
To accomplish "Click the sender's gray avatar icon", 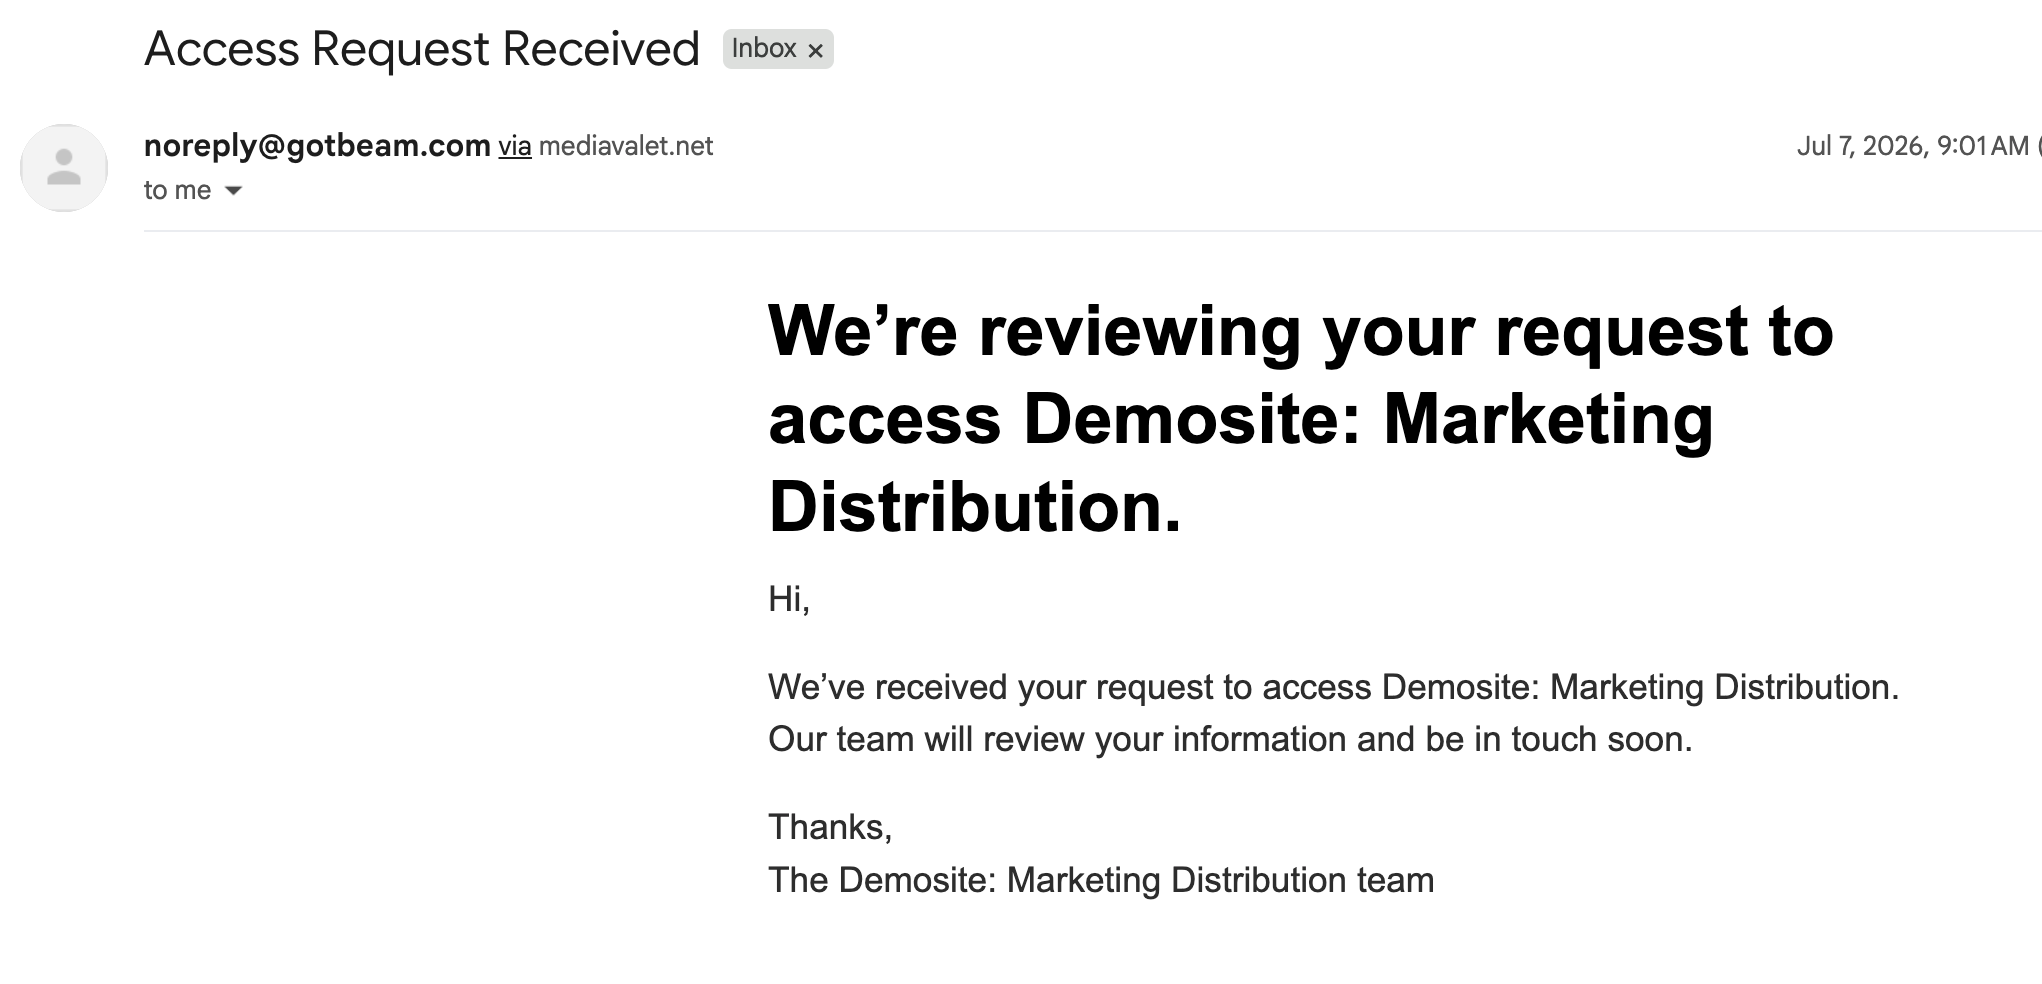I will click(64, 168).
